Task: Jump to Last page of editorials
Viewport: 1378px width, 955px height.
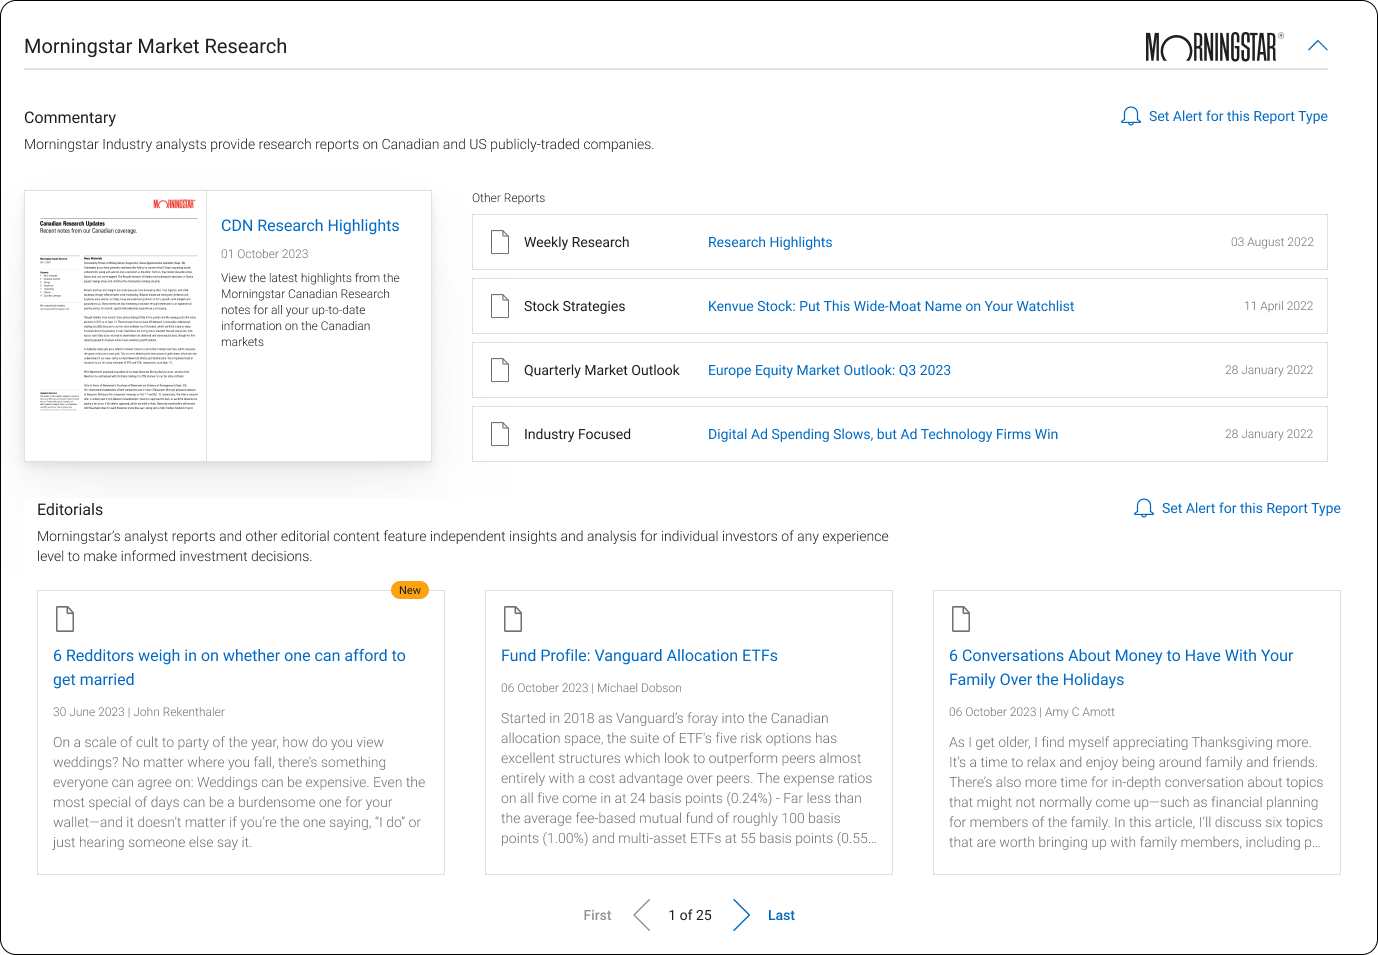Action: [781, 915]
